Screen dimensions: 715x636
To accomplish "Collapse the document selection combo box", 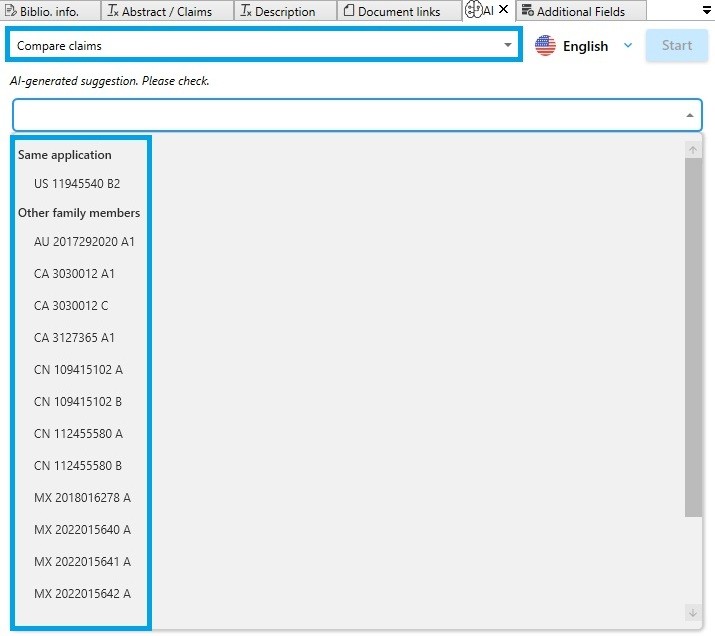I will tap(689, 116).
